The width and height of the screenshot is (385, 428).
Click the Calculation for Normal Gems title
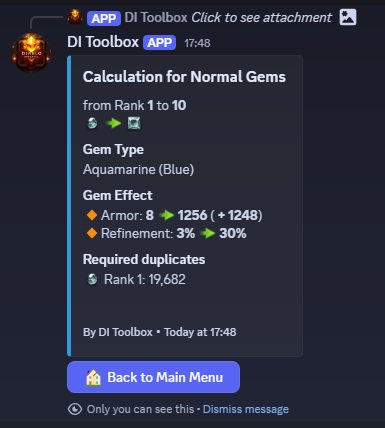point(184,77)
